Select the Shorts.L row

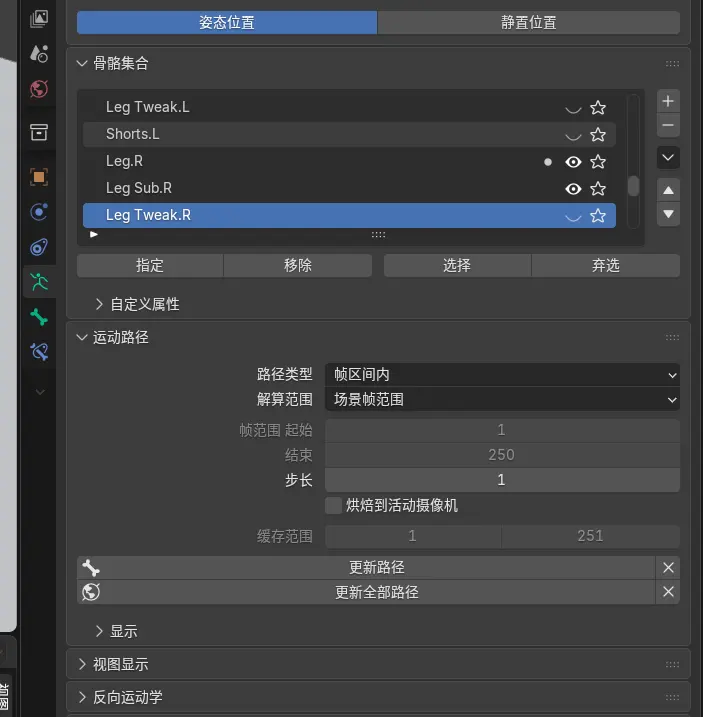[349, 134]
